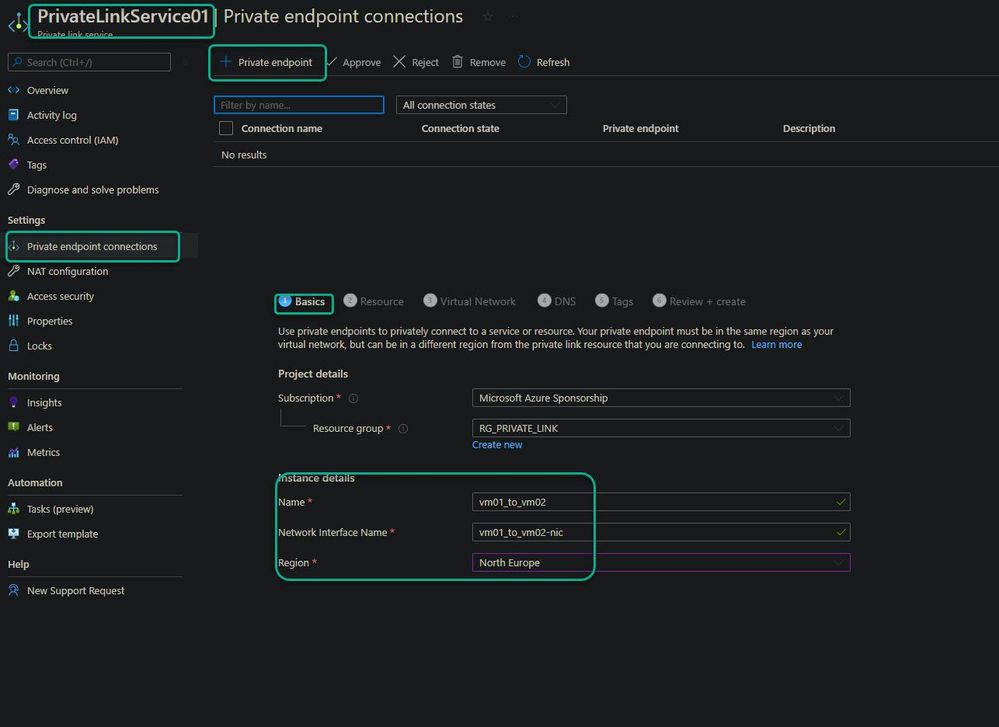Go to the Resource tab

(373, 301)
